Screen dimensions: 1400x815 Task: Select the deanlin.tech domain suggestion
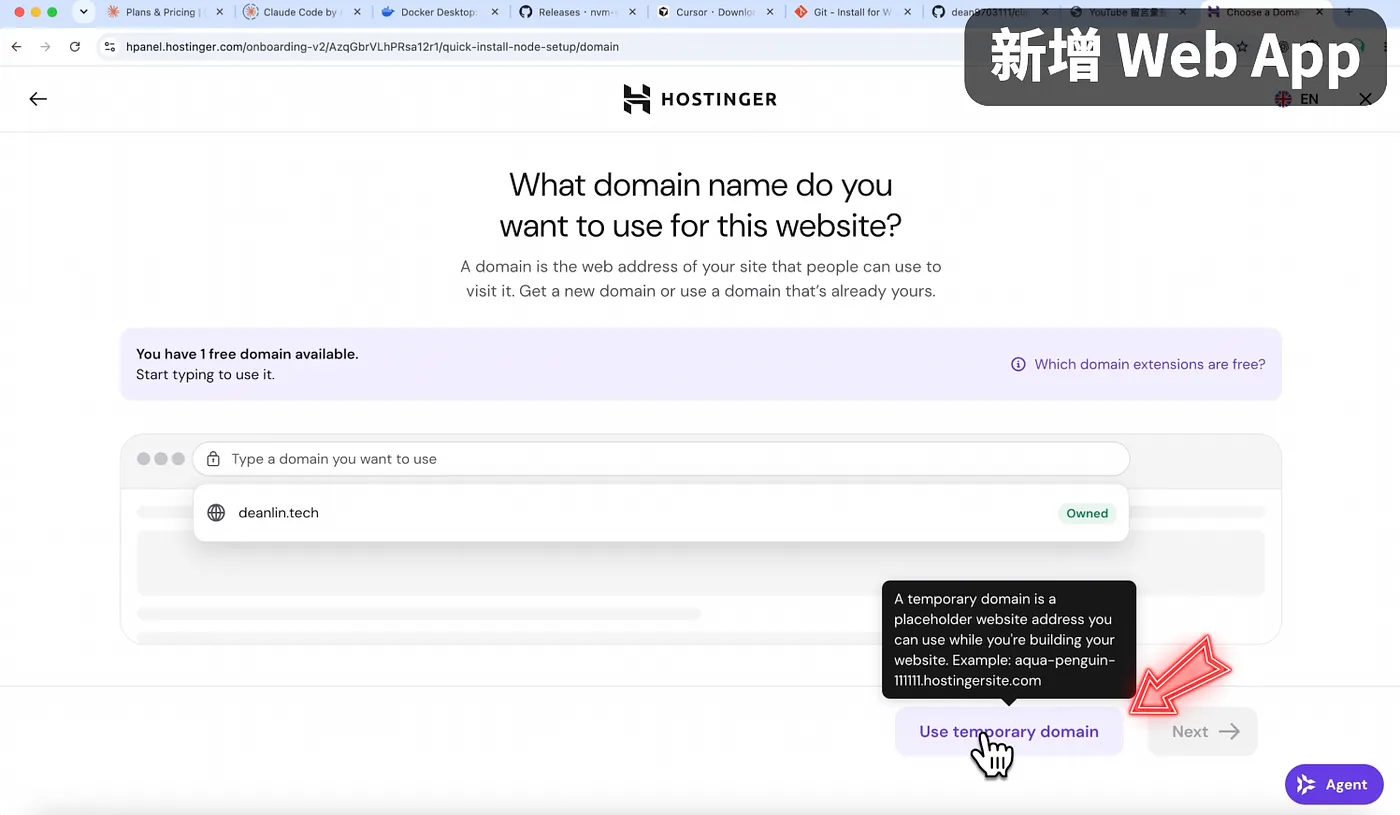[661, 513]
